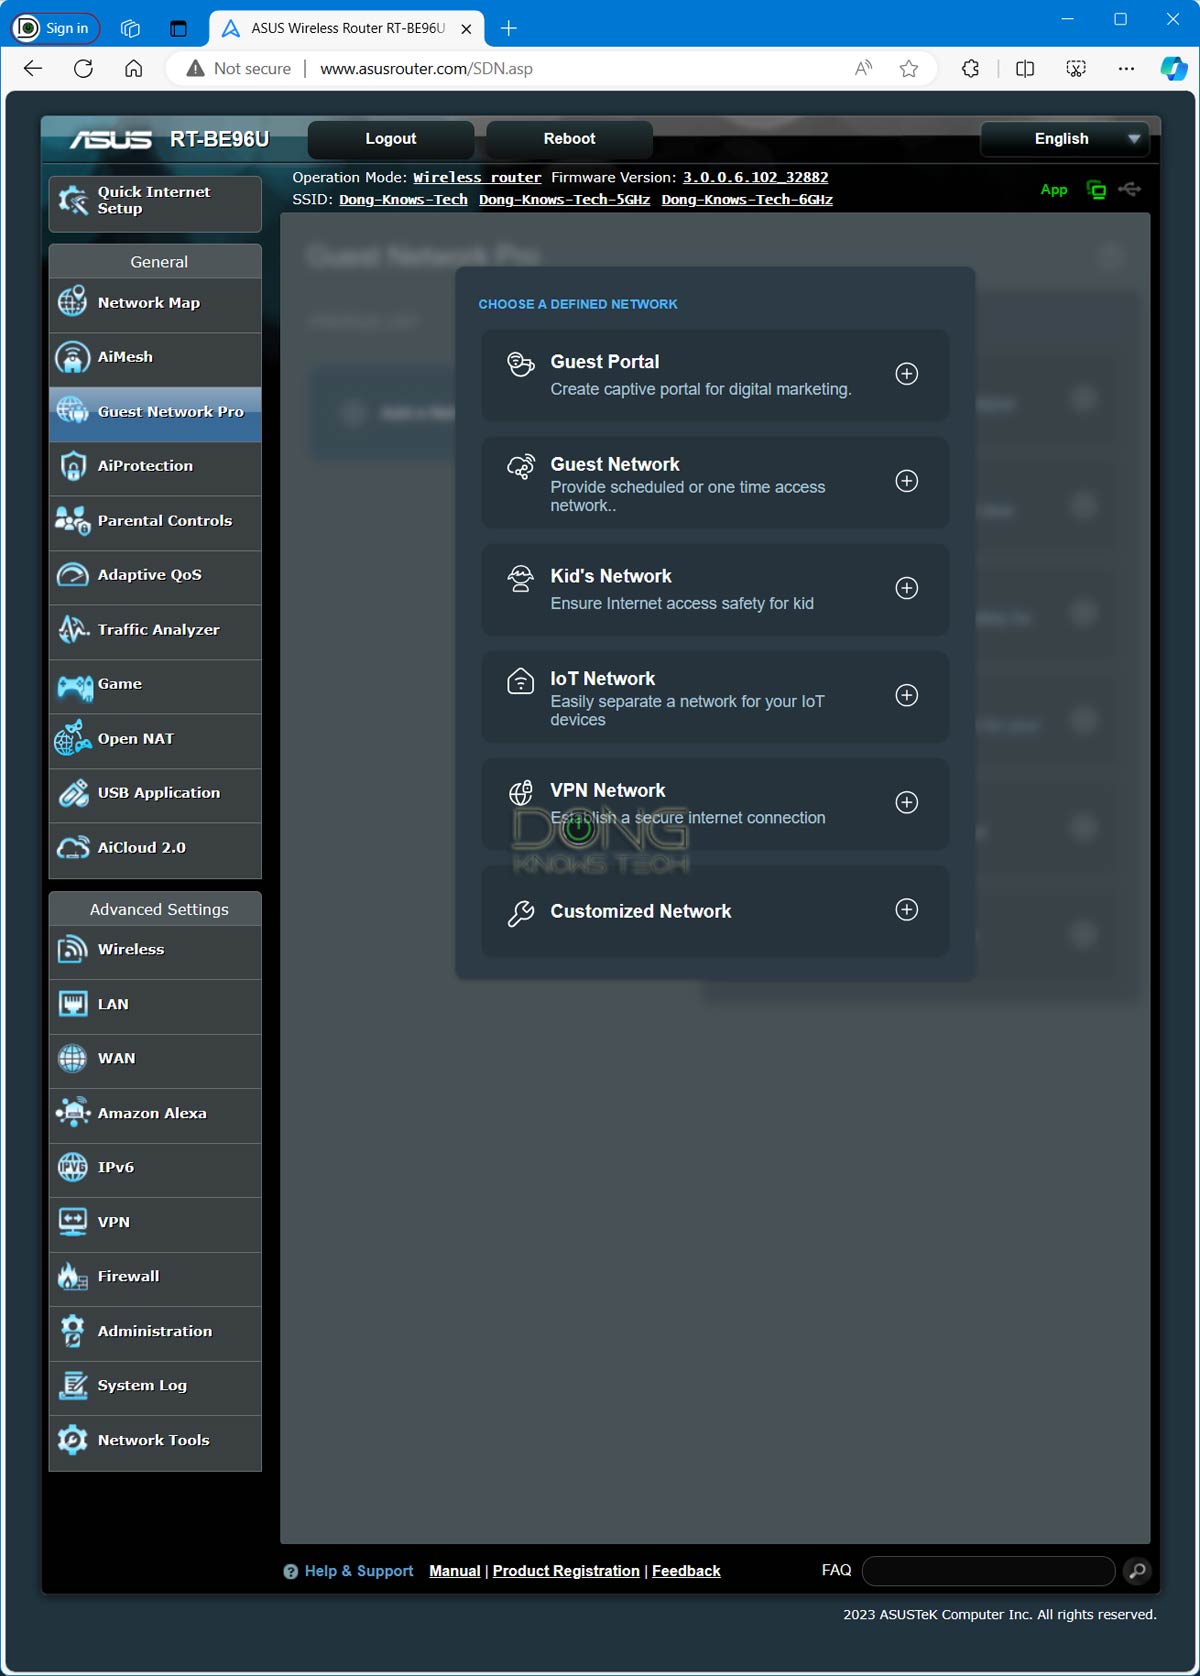Open System Log page

click(x=155, y=1387)
